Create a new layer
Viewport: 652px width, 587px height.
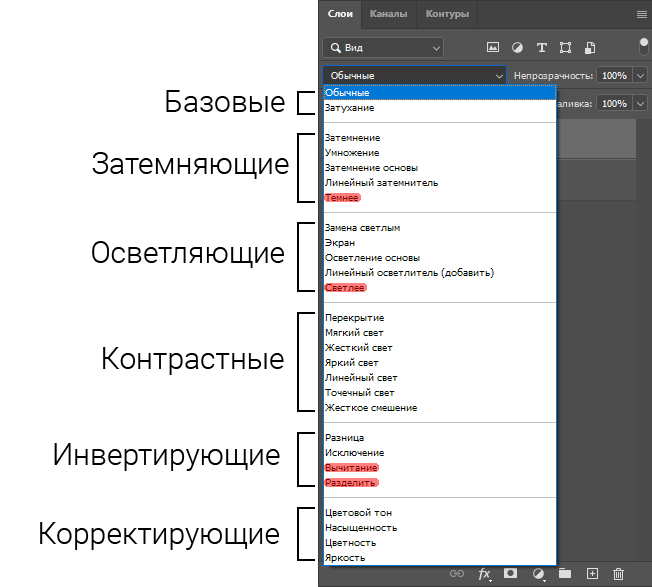click(592, 573)
